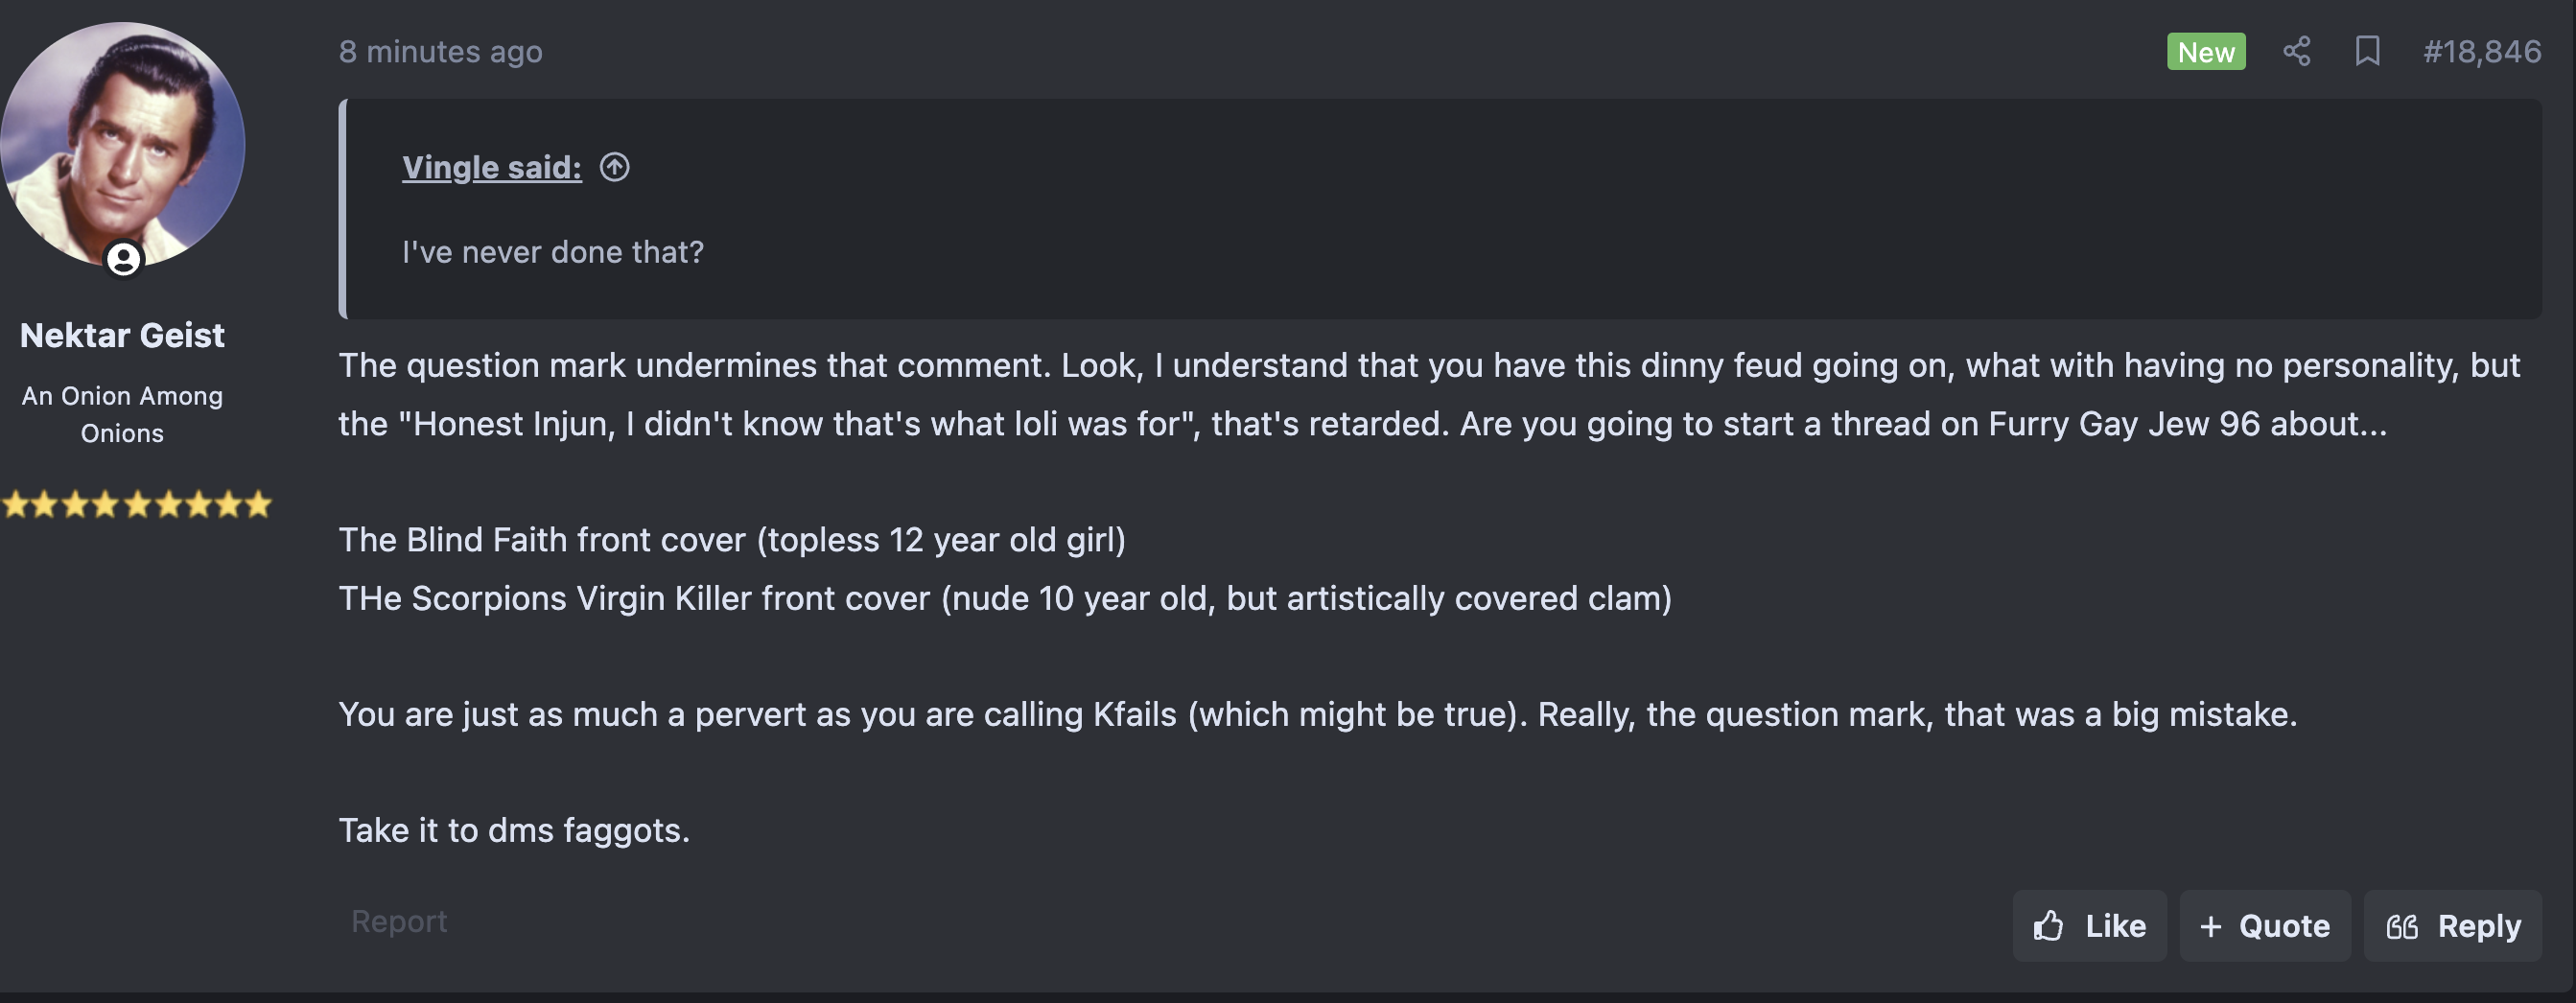
Task: Click the quotation-marks icon on the Reply button
Action: click(2401, 927)
